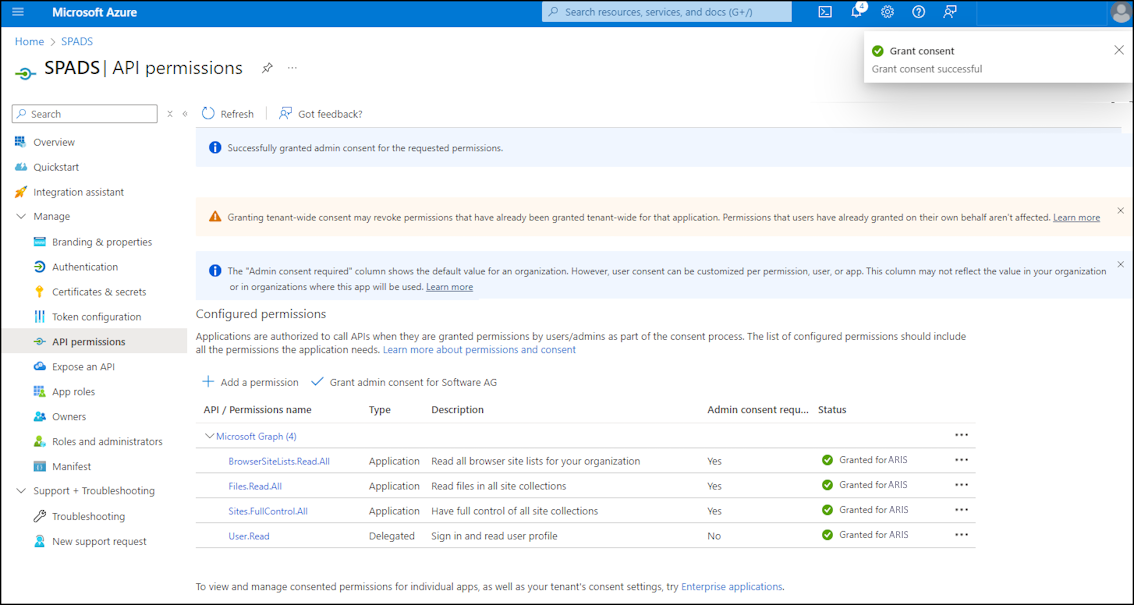This screenshot has height=605, width=1134.
Task: Click the Microsoft Azure logo text
Action: point(95,12)
